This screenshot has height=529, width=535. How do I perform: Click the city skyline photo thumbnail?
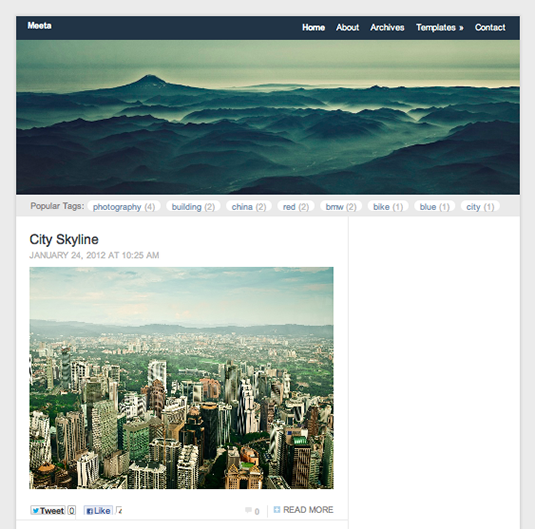click(182, 378)
